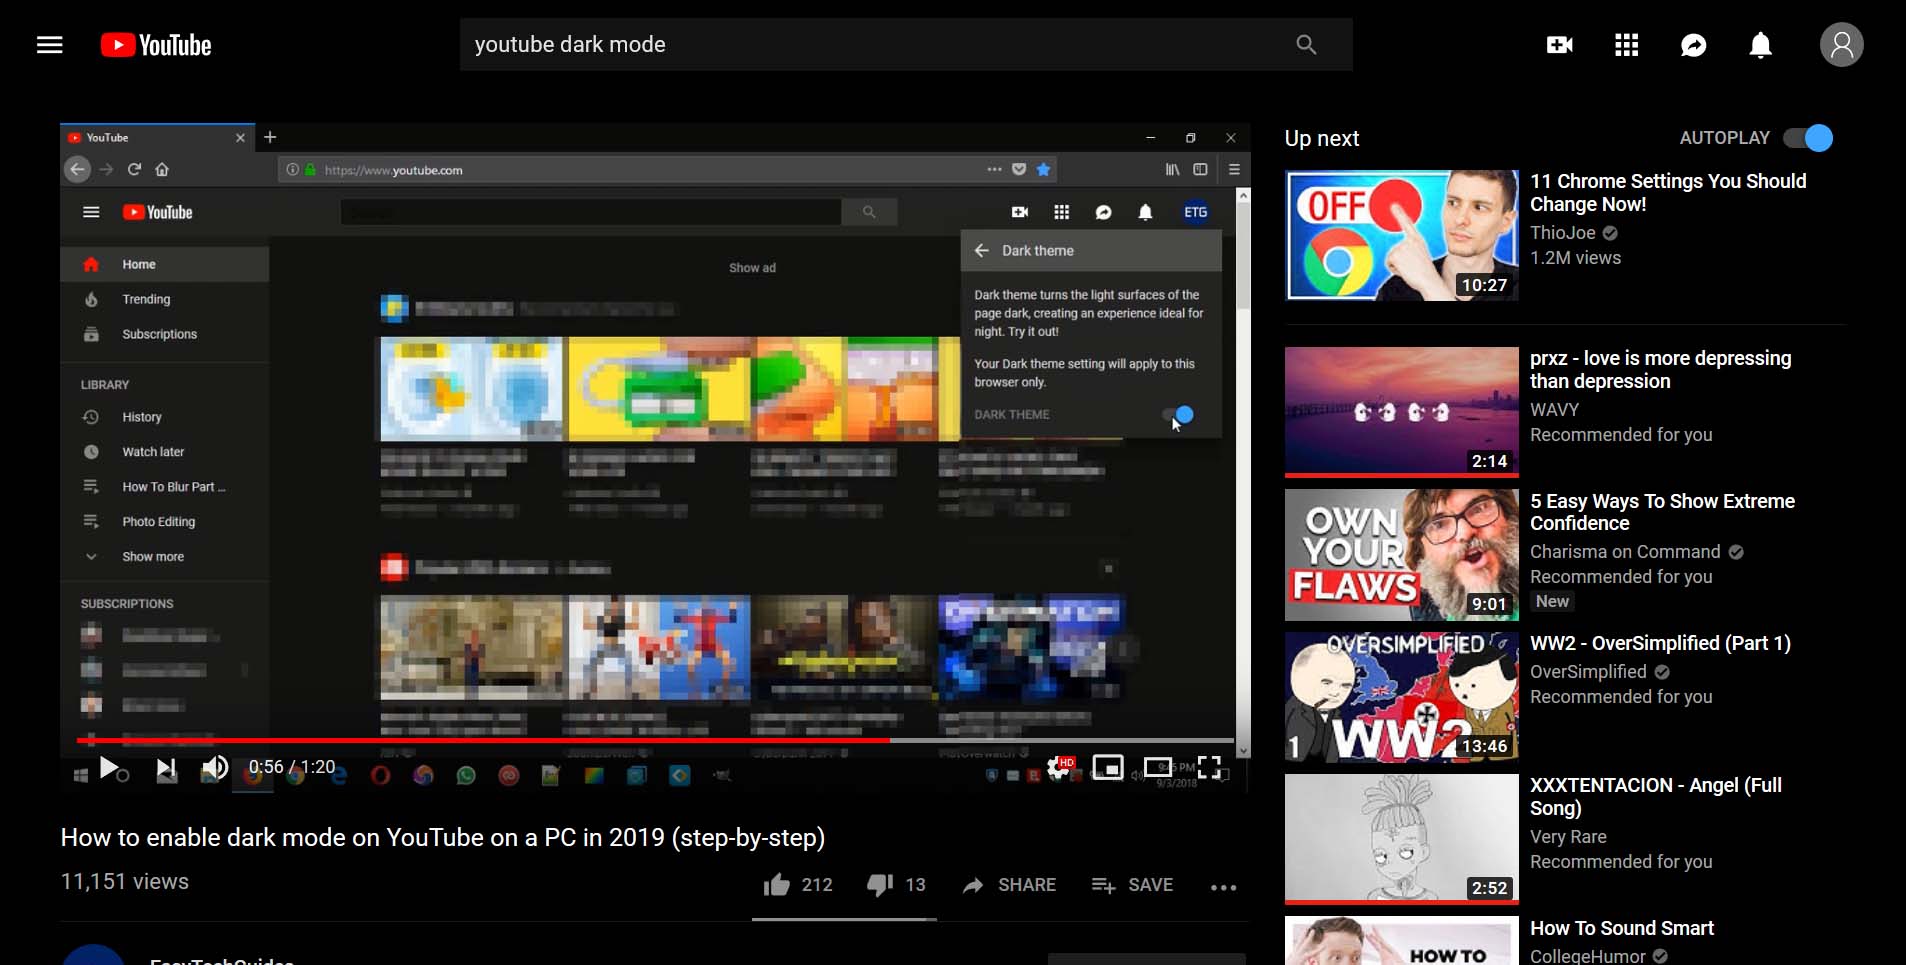Viewport: 1906px width, 965px height.
Task: Disable the Autoplay toggle
Action: (x=1808, y=138)
